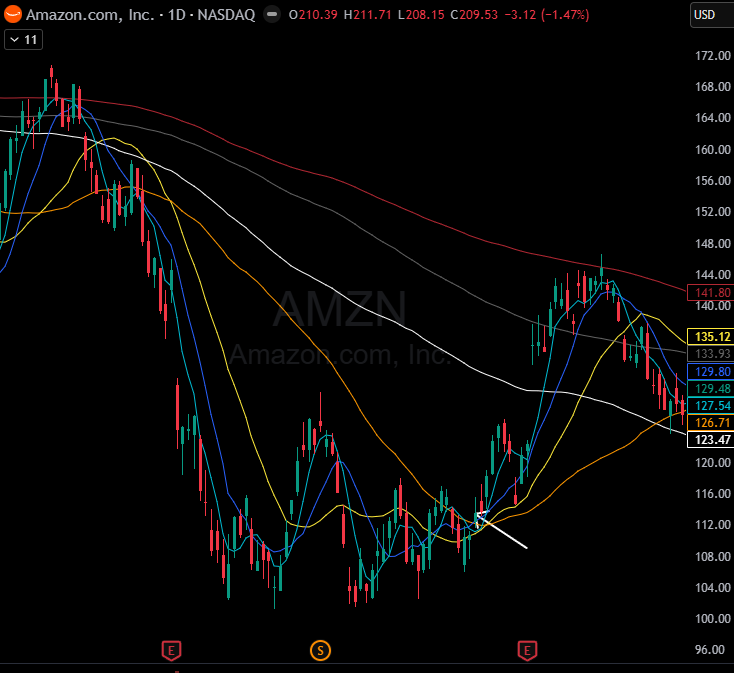Click the low value L208.15
Viewport: 734px width, 673px height.
(421, 15)
